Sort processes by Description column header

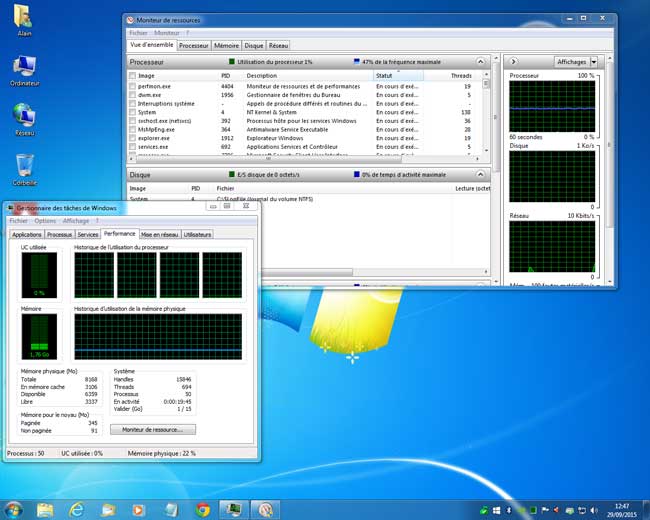coord(262,75)
